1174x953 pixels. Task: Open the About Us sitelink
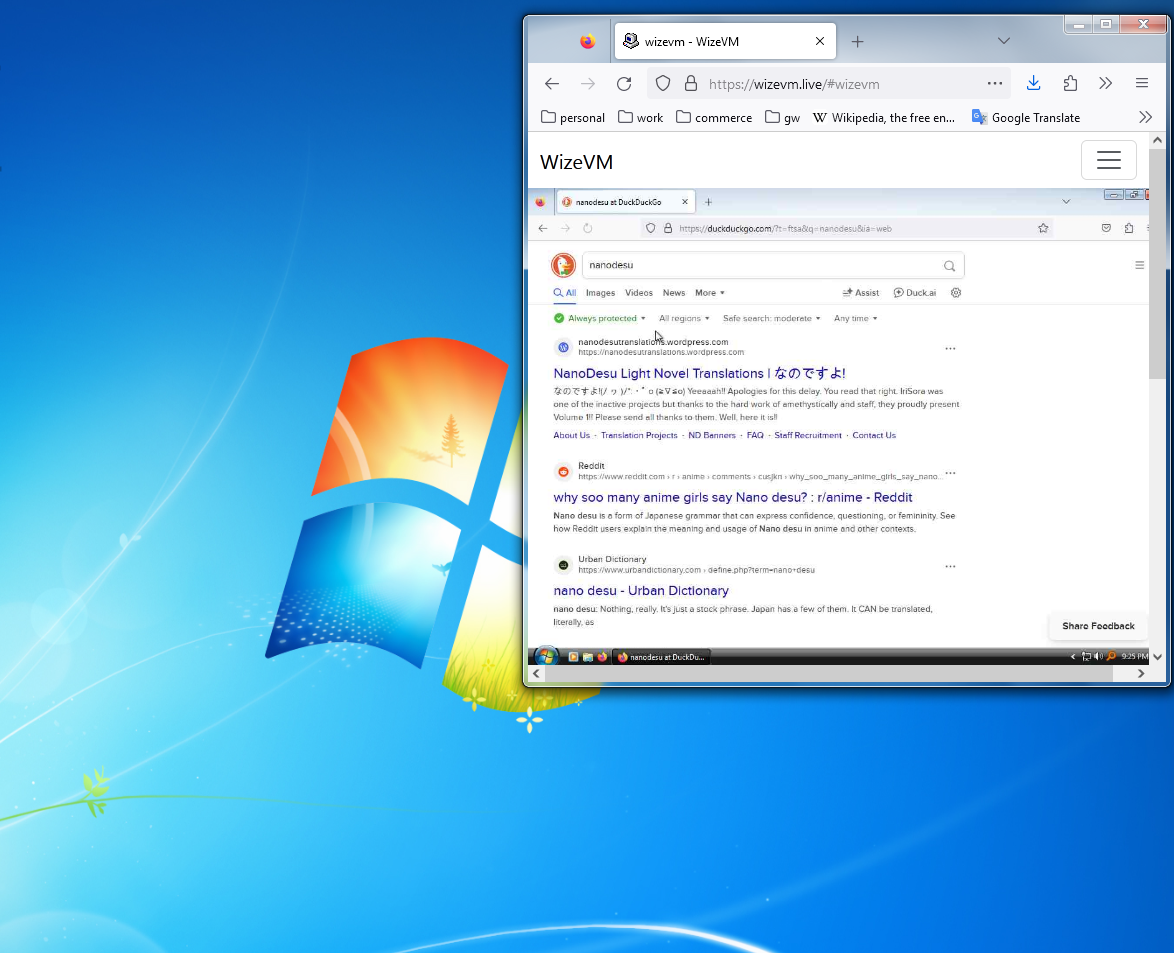(571, 435)
